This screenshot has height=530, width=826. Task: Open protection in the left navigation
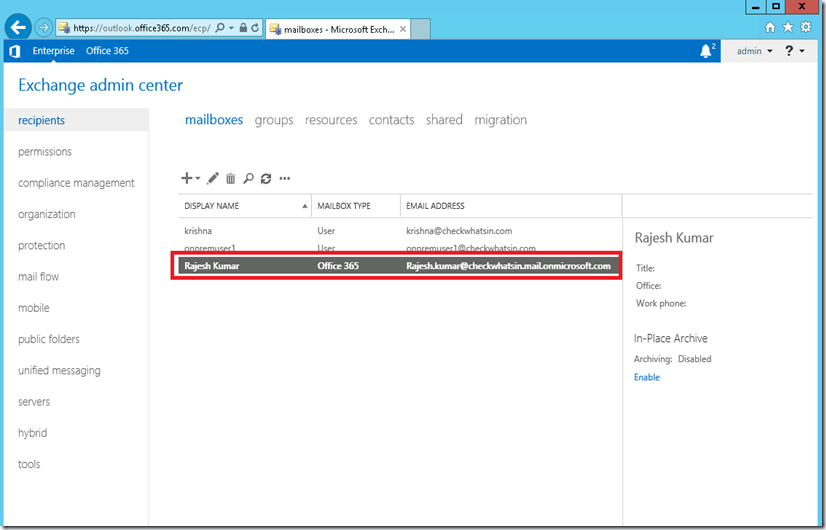pos(42,246)
